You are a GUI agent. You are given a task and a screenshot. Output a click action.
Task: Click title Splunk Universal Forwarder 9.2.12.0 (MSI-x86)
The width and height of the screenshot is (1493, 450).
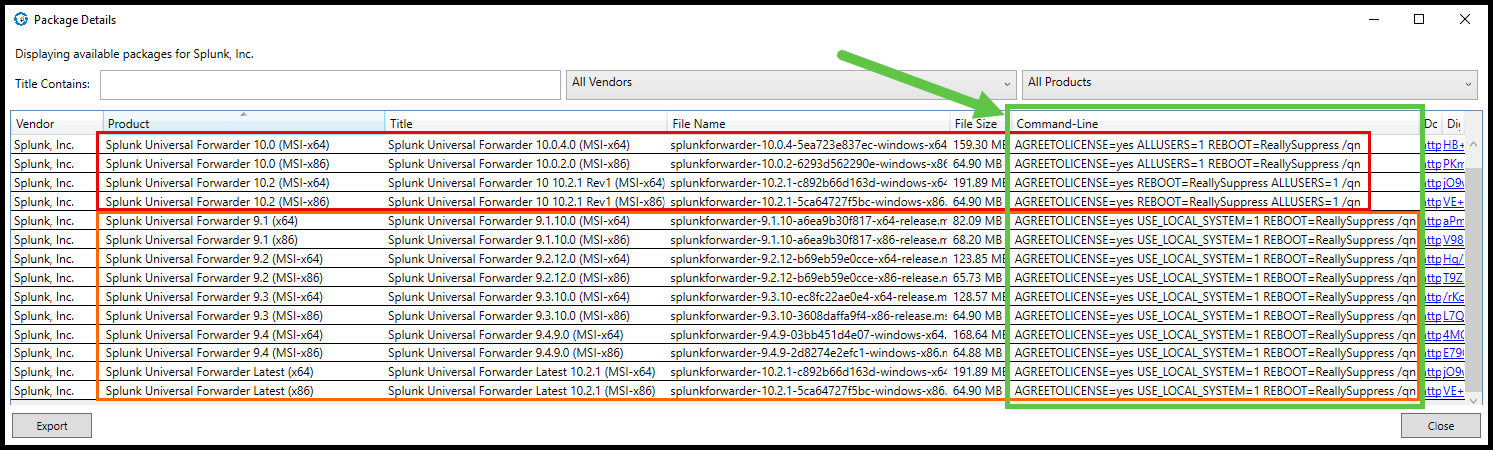coord(509,278)
